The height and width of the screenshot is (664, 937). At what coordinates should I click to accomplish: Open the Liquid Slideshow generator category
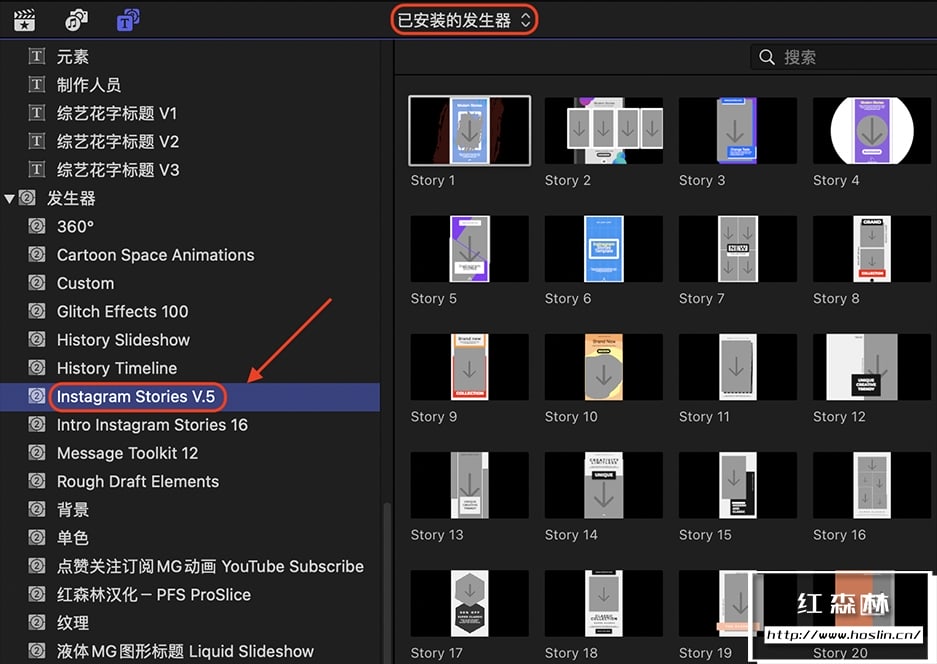point(185,651)
